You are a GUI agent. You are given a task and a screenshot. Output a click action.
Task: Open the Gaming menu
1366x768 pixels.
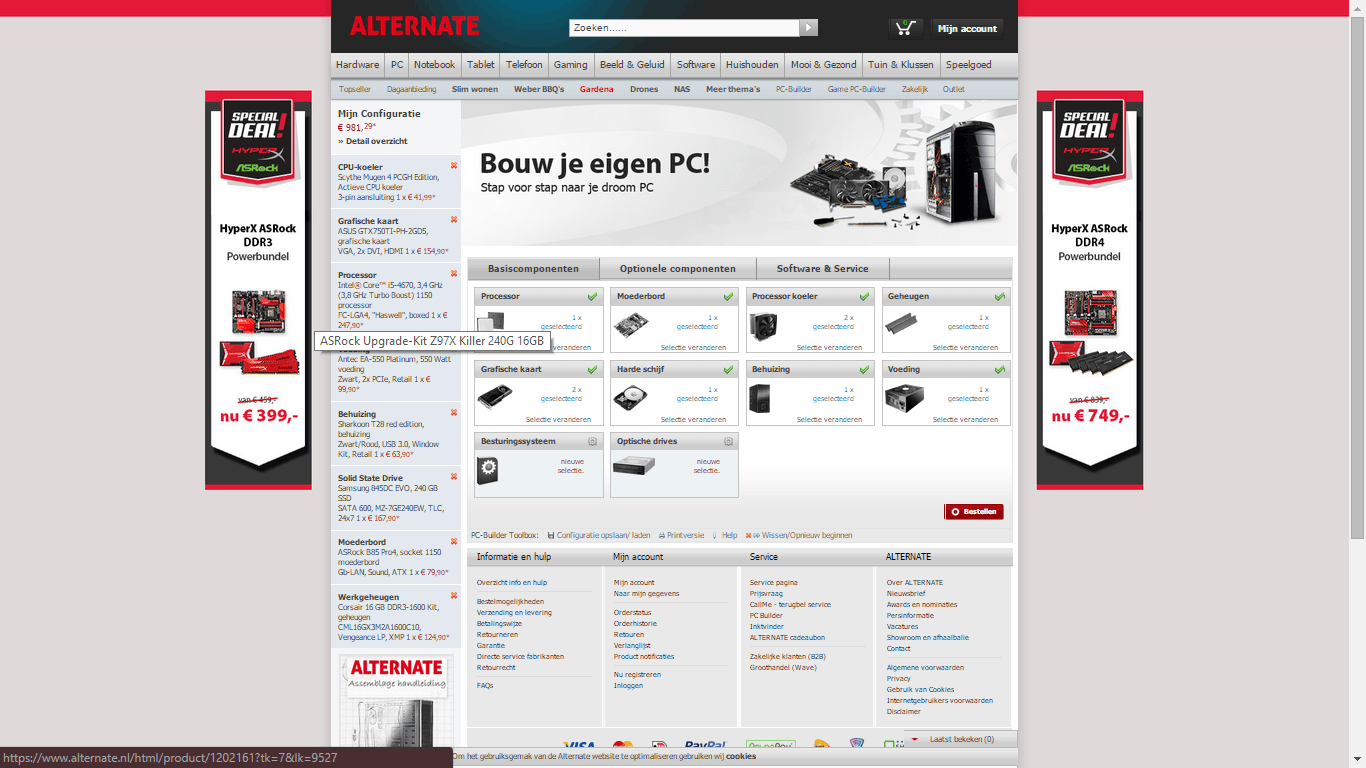point(571,65)
